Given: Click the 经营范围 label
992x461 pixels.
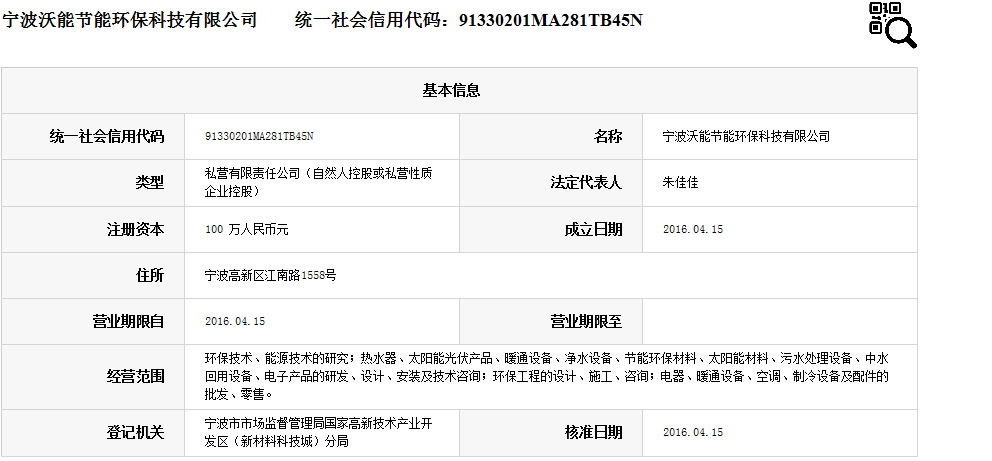Looking at the screenshot, I should 135,377.
